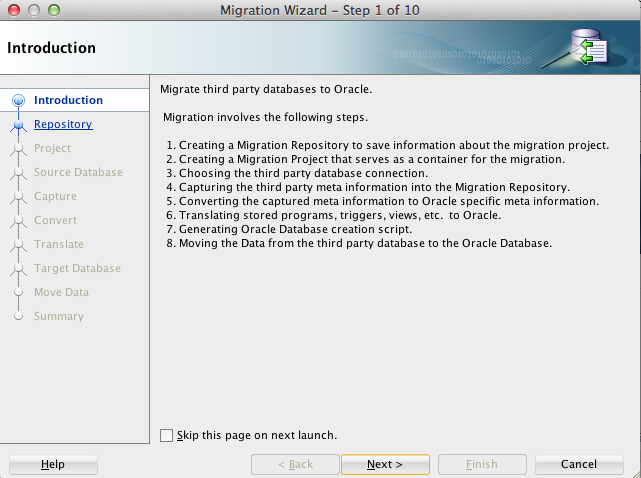Click step 8 'Moving the Data' text
The height and width of the screenshot is (478, 641).
pos(359,243)
